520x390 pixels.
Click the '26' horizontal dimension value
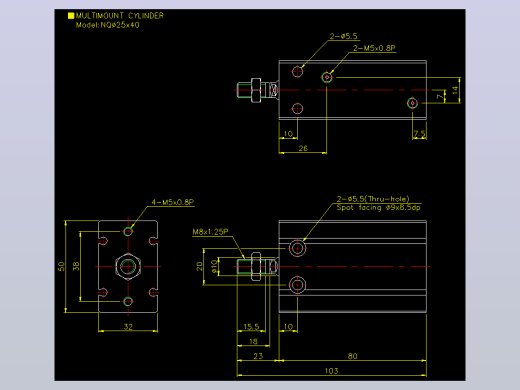303,148
